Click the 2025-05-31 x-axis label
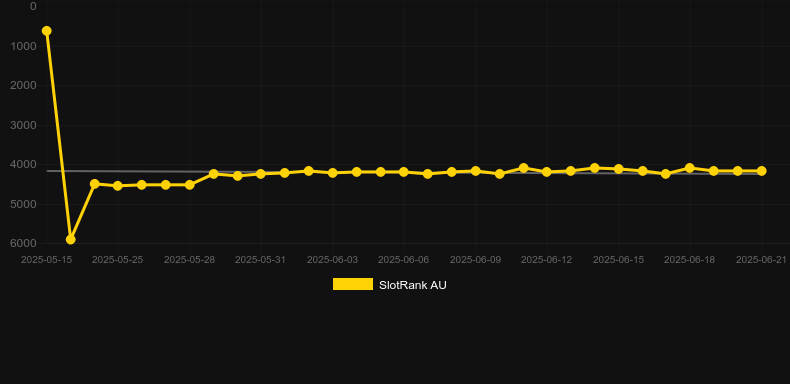Screen dimensions: 790x384 point(260,260)
